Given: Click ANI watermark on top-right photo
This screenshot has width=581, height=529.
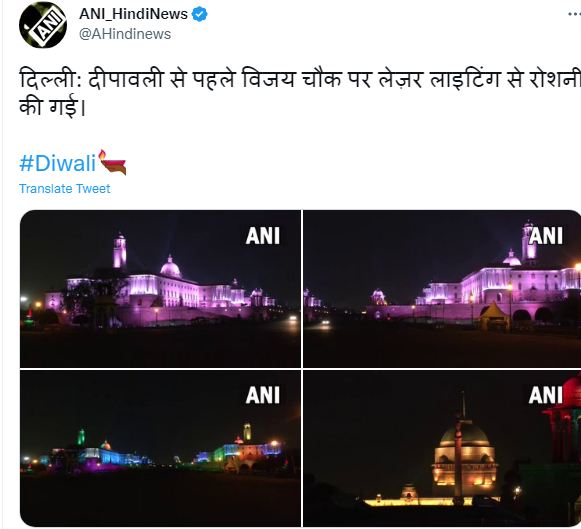Looking at the screenshot, I should pyautogui.click(x=546, y=236).
